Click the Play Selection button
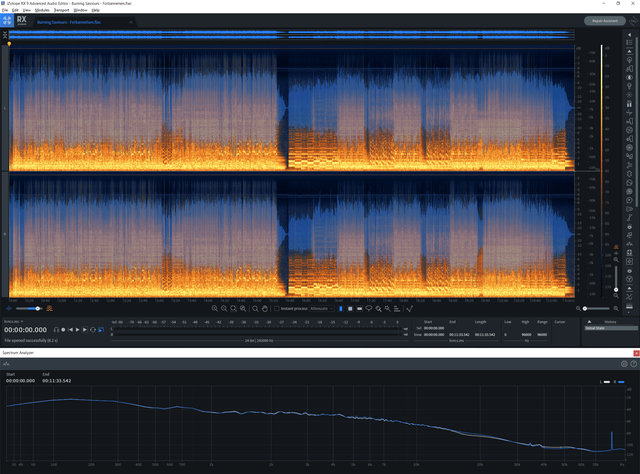The height and width of the screenshot is (474, 640). [85, 329]
